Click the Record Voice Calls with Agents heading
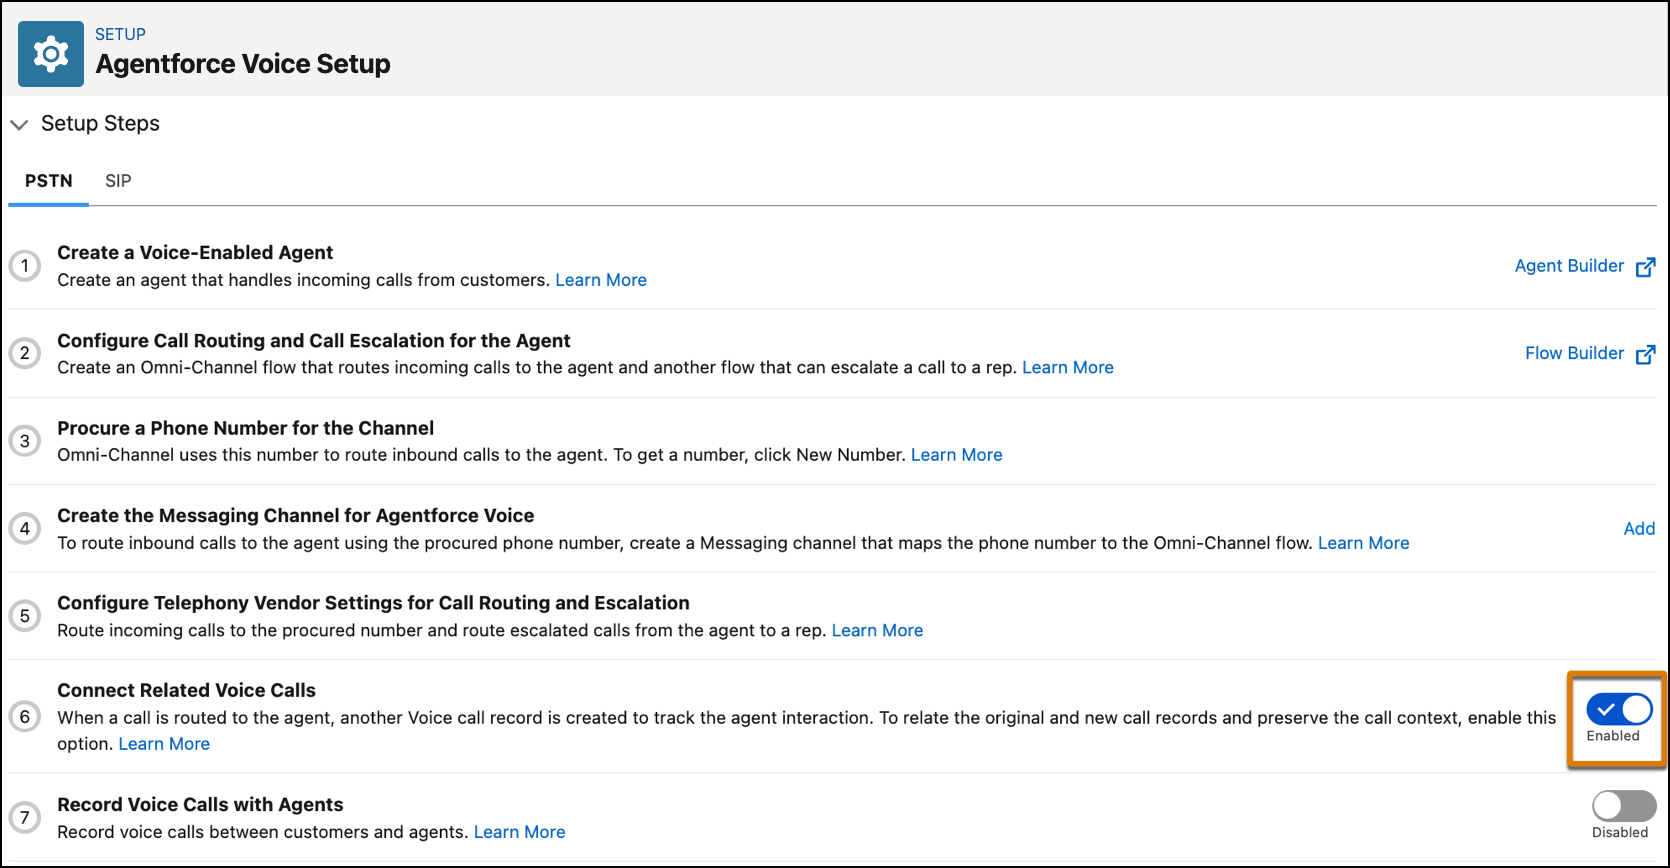1670x868 pixels. coord(200,805)
